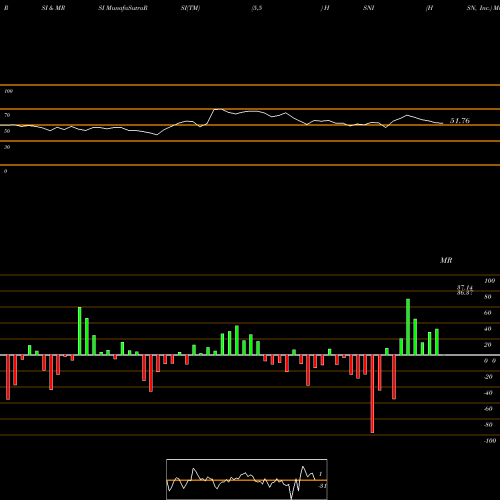
Task: Click the -80 label on MR axis
Action: pyautogui.click(x=488, y=425)
